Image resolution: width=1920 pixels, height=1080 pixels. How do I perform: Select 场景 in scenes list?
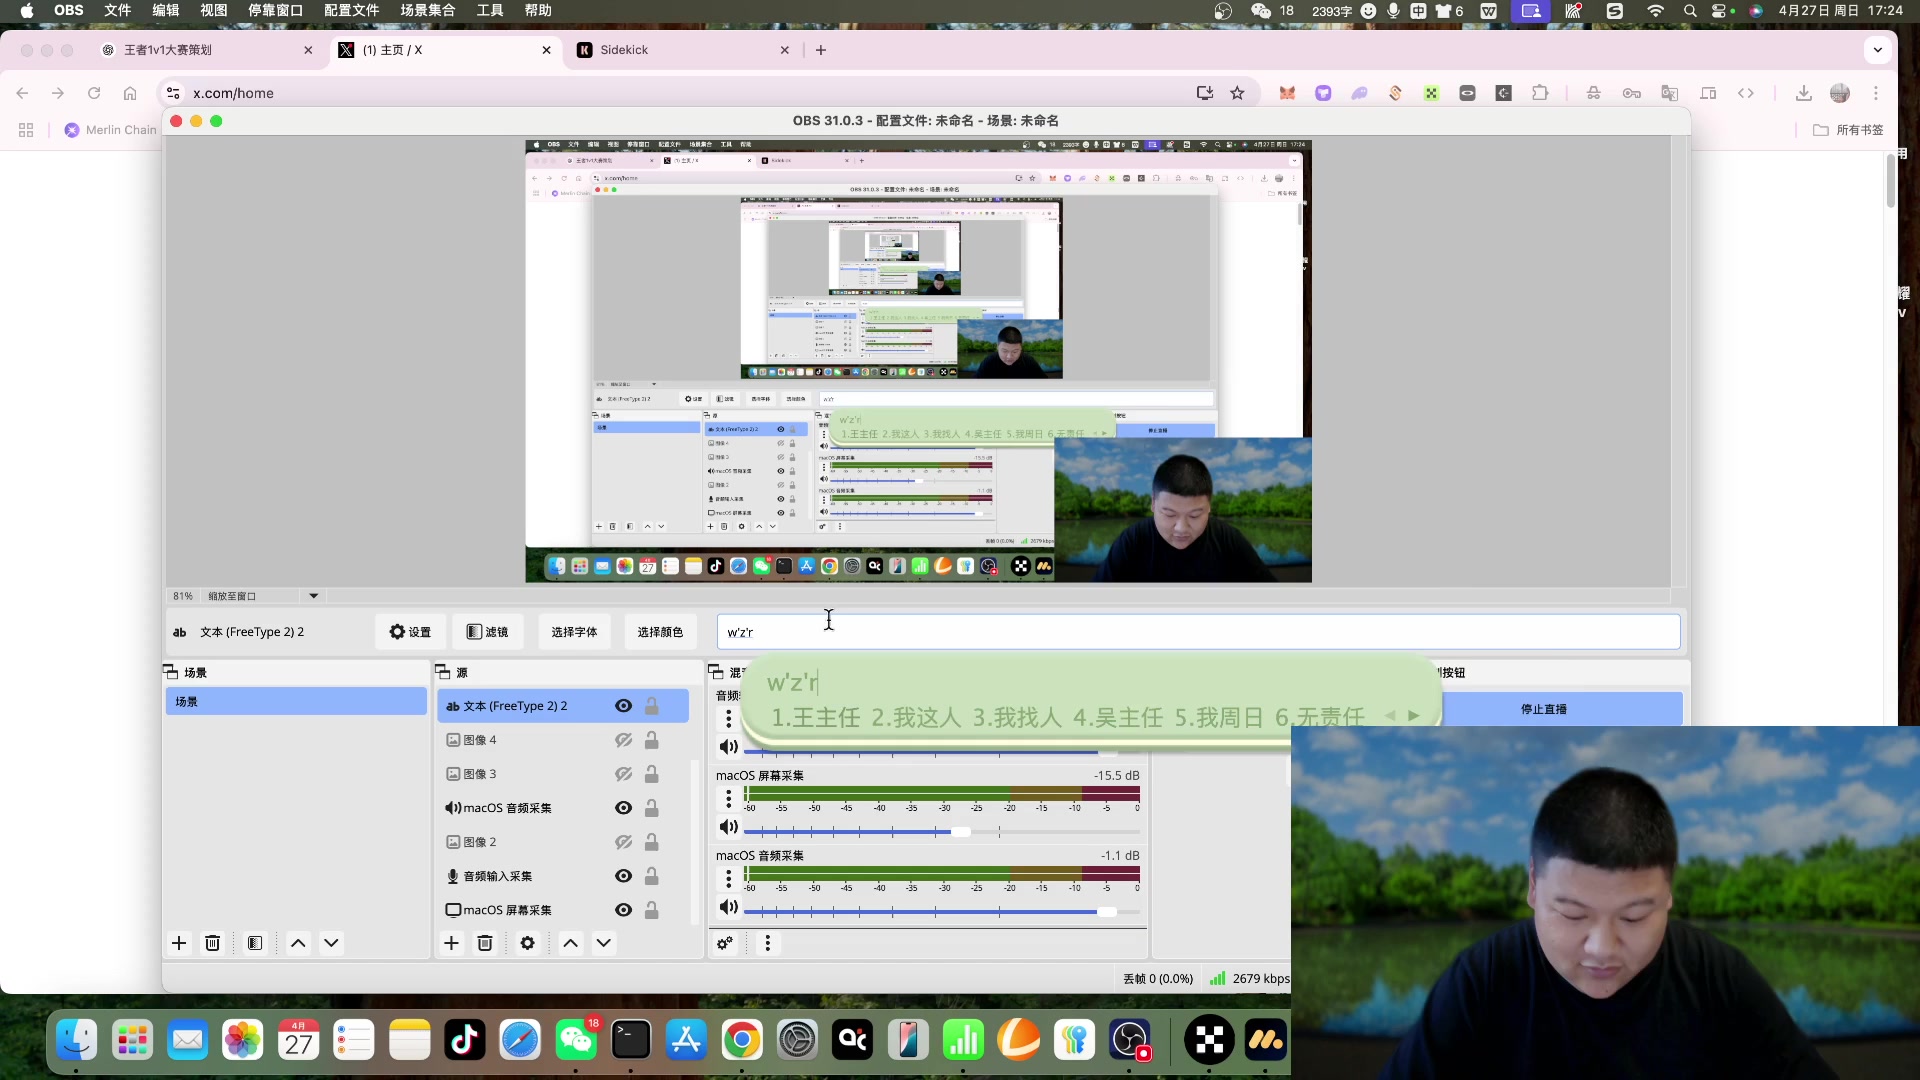(x=296, y=701)
